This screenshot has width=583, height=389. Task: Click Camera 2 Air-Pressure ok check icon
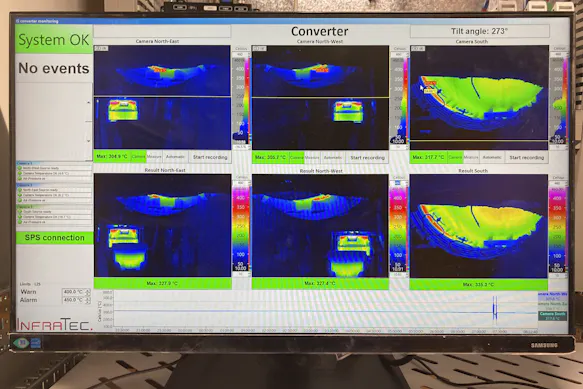(x=20, y=200)
